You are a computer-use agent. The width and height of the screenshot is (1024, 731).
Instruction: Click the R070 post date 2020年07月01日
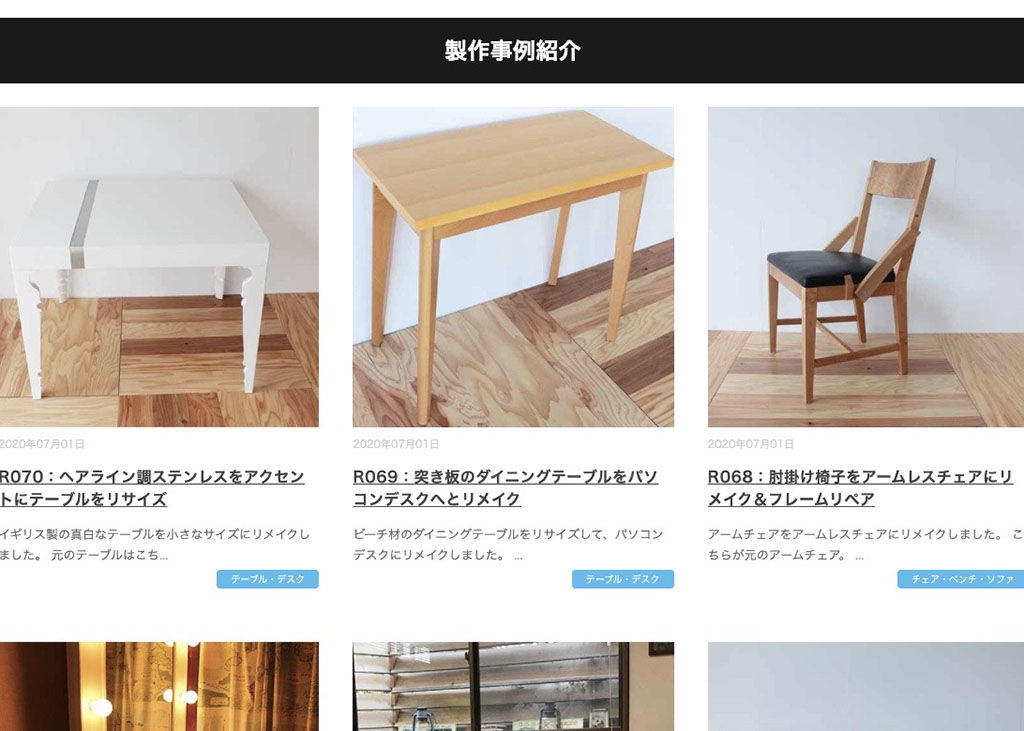pos(42,444)
